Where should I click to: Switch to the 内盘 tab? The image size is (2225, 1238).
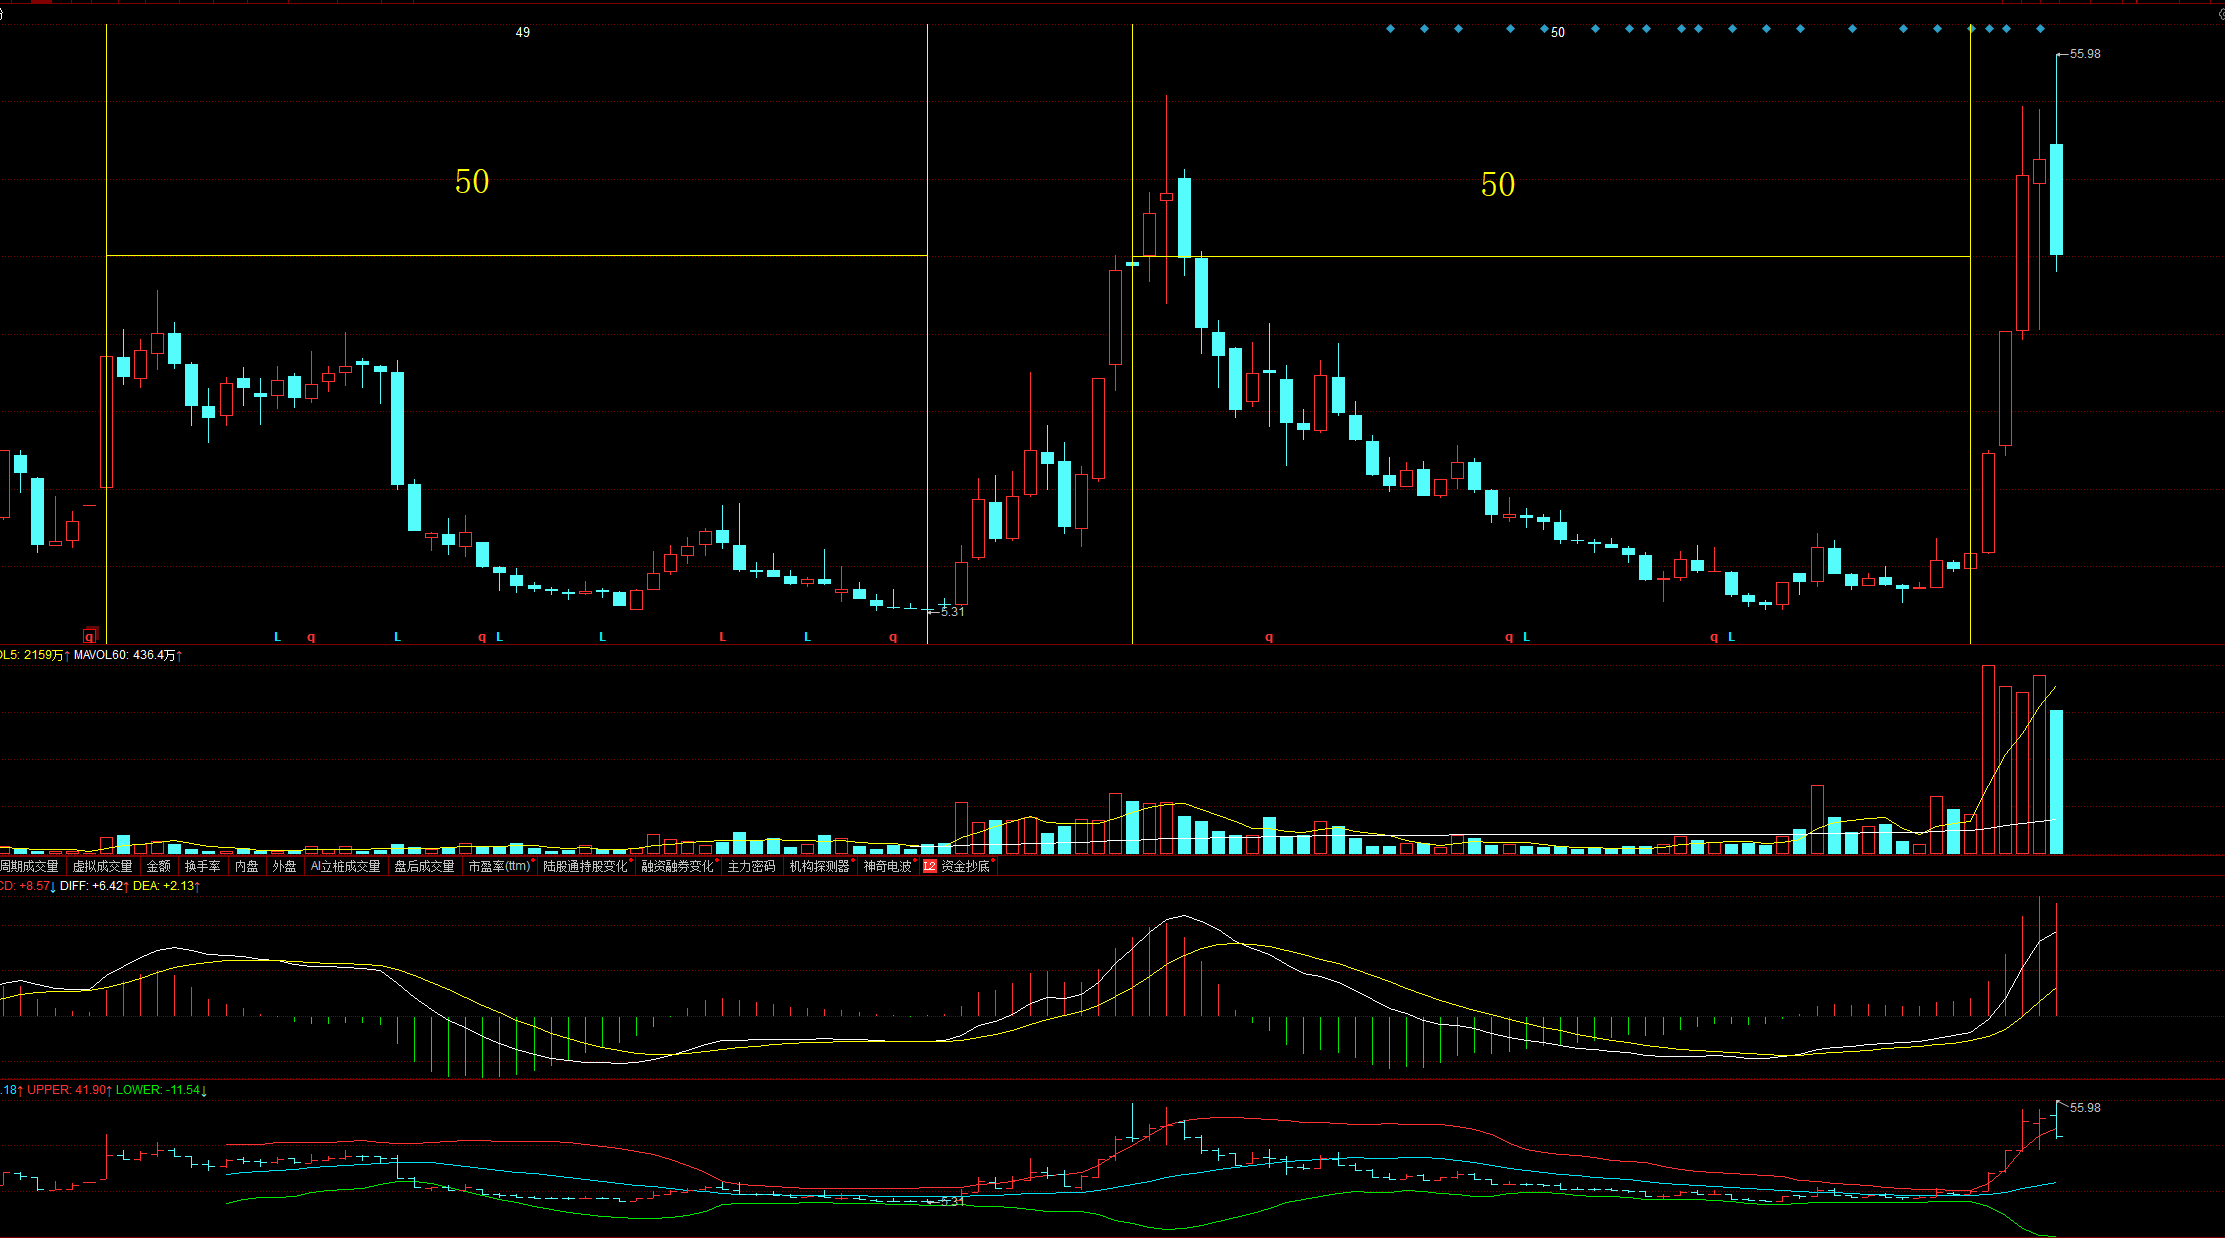[246, 866]
